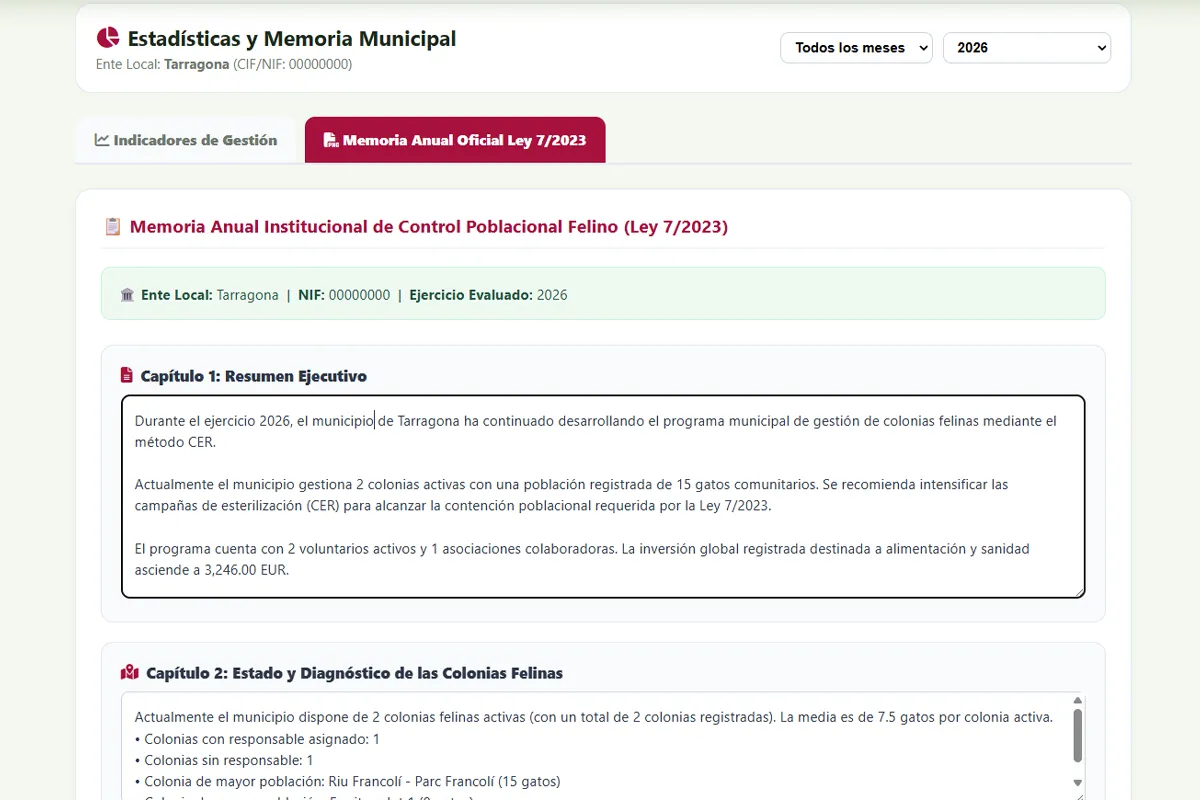
Task: Click the chart line icon in Indicadores tab
Action: point(102,140)
